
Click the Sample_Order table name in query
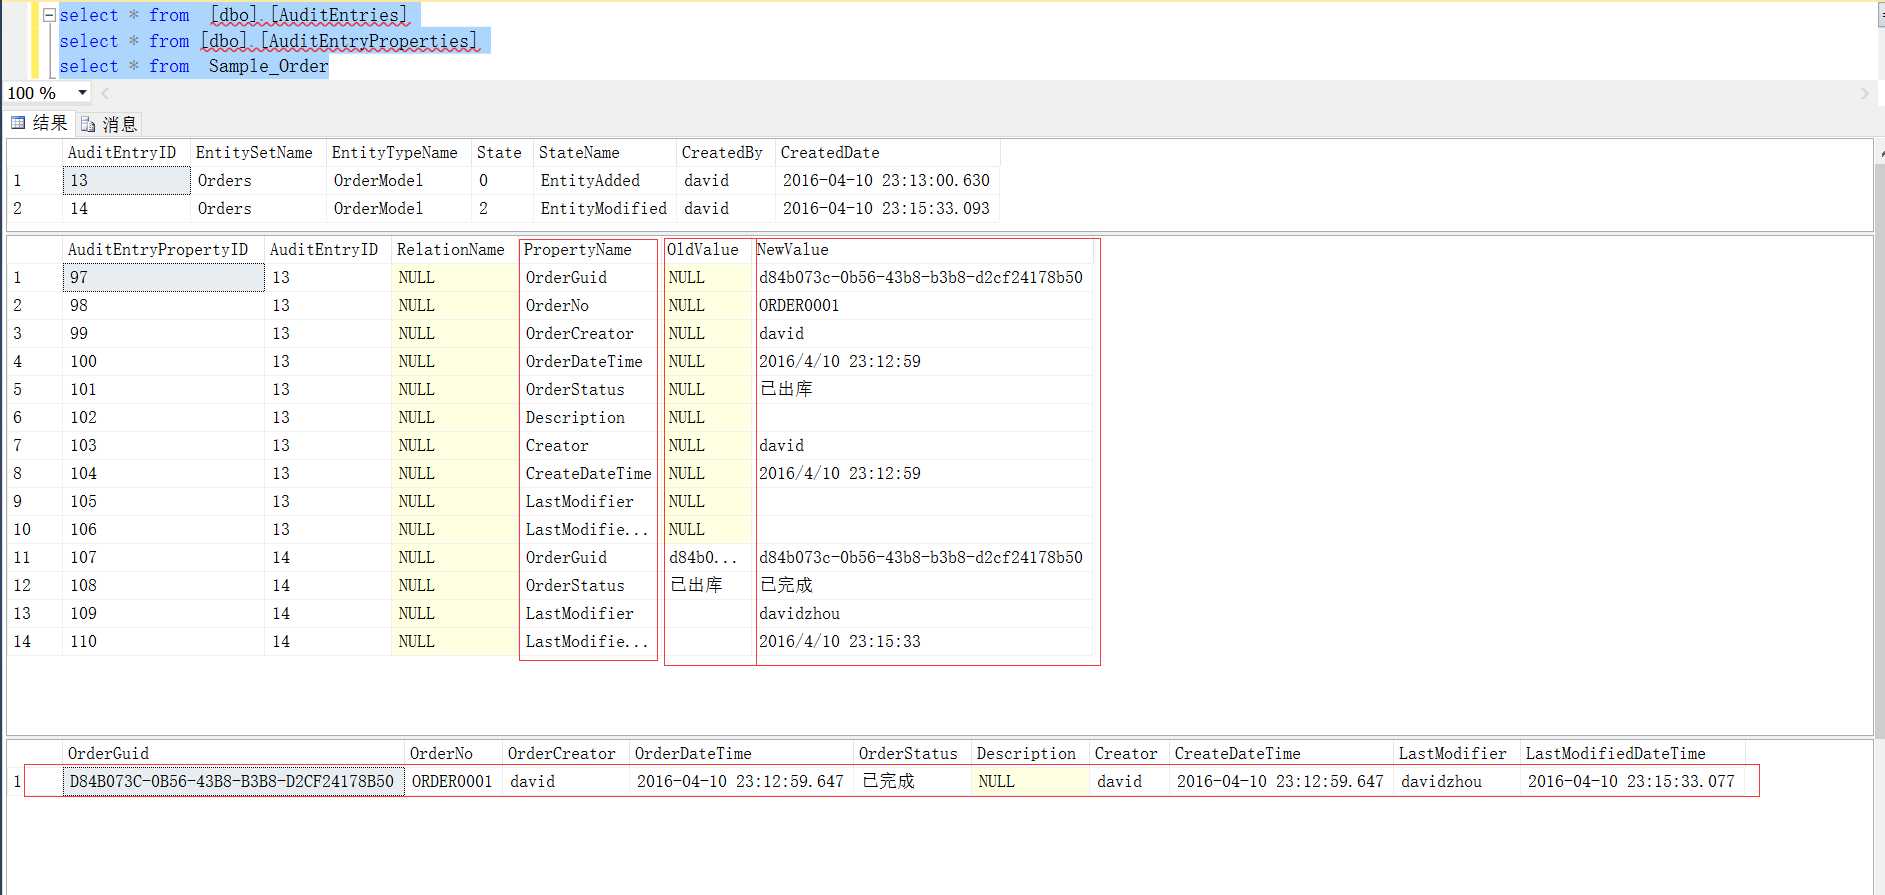[268, 67]
